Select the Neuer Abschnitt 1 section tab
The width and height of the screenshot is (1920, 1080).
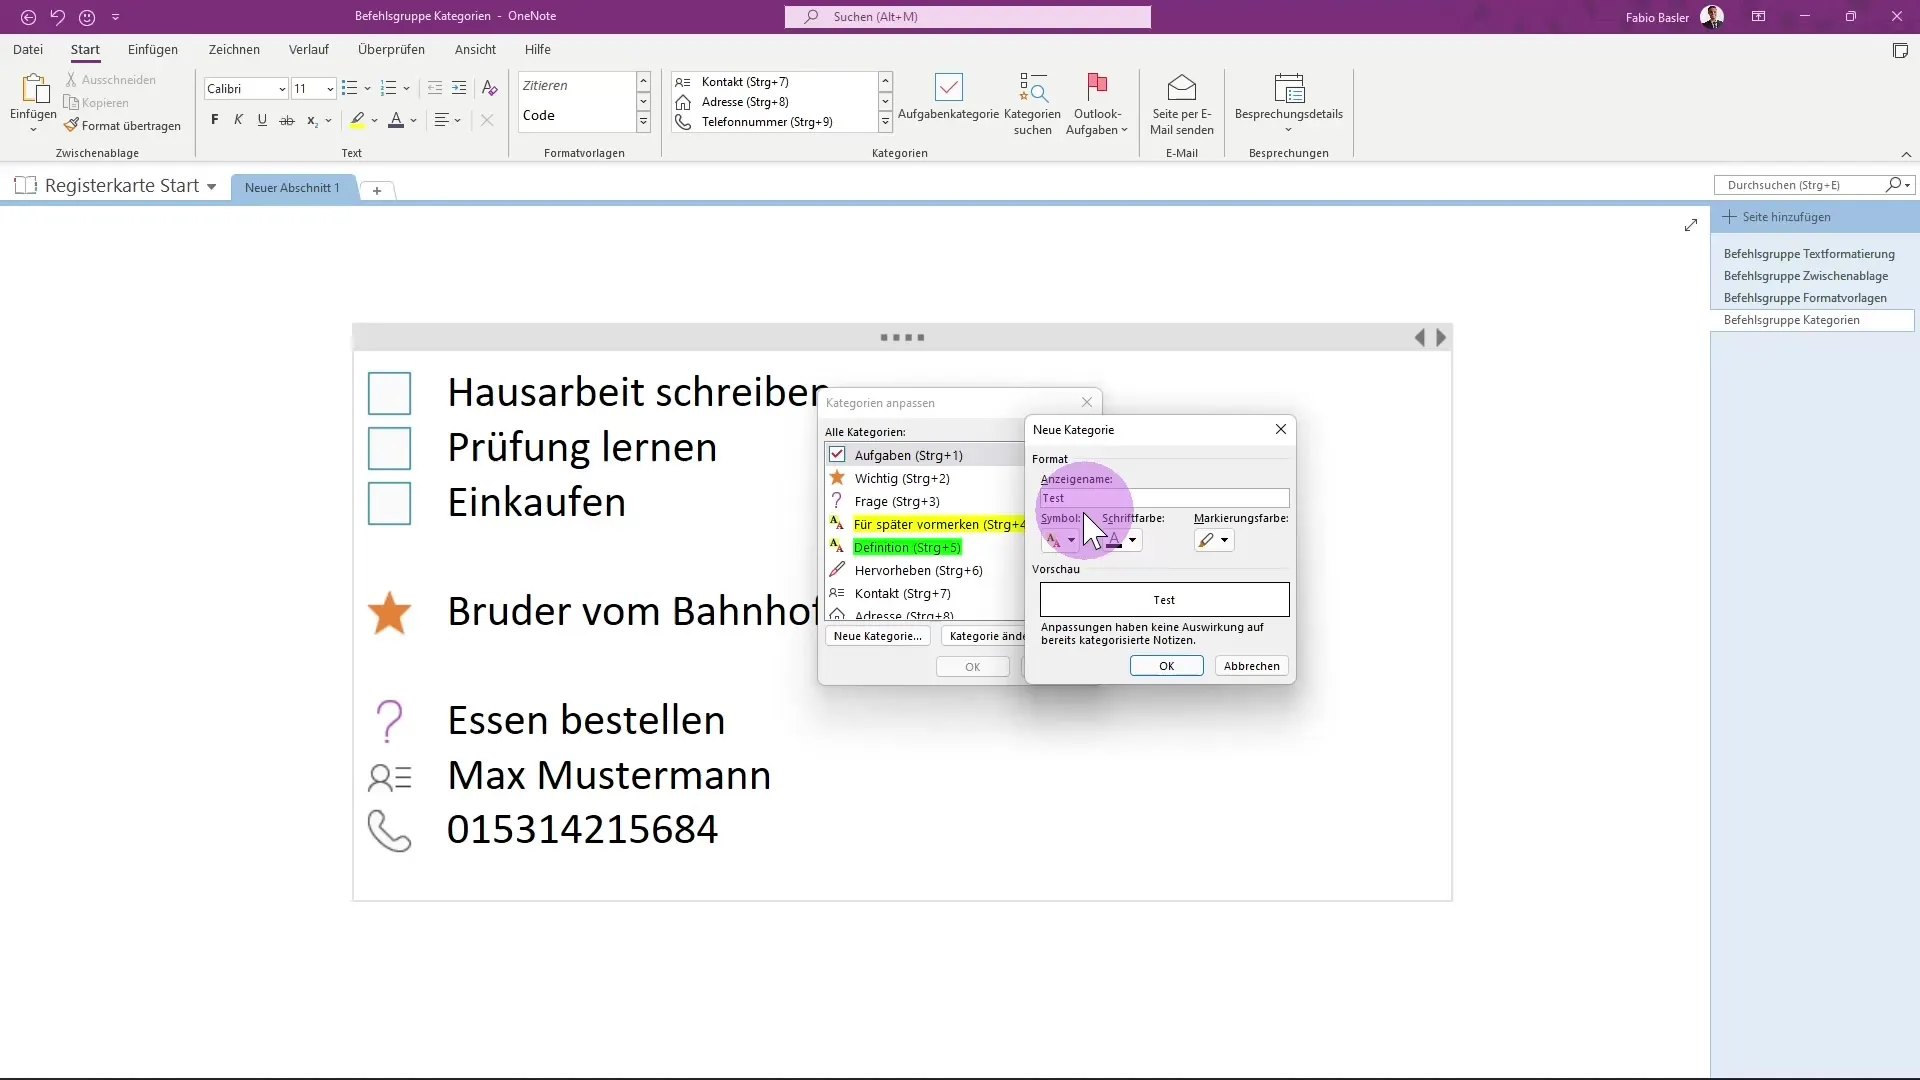292,188
